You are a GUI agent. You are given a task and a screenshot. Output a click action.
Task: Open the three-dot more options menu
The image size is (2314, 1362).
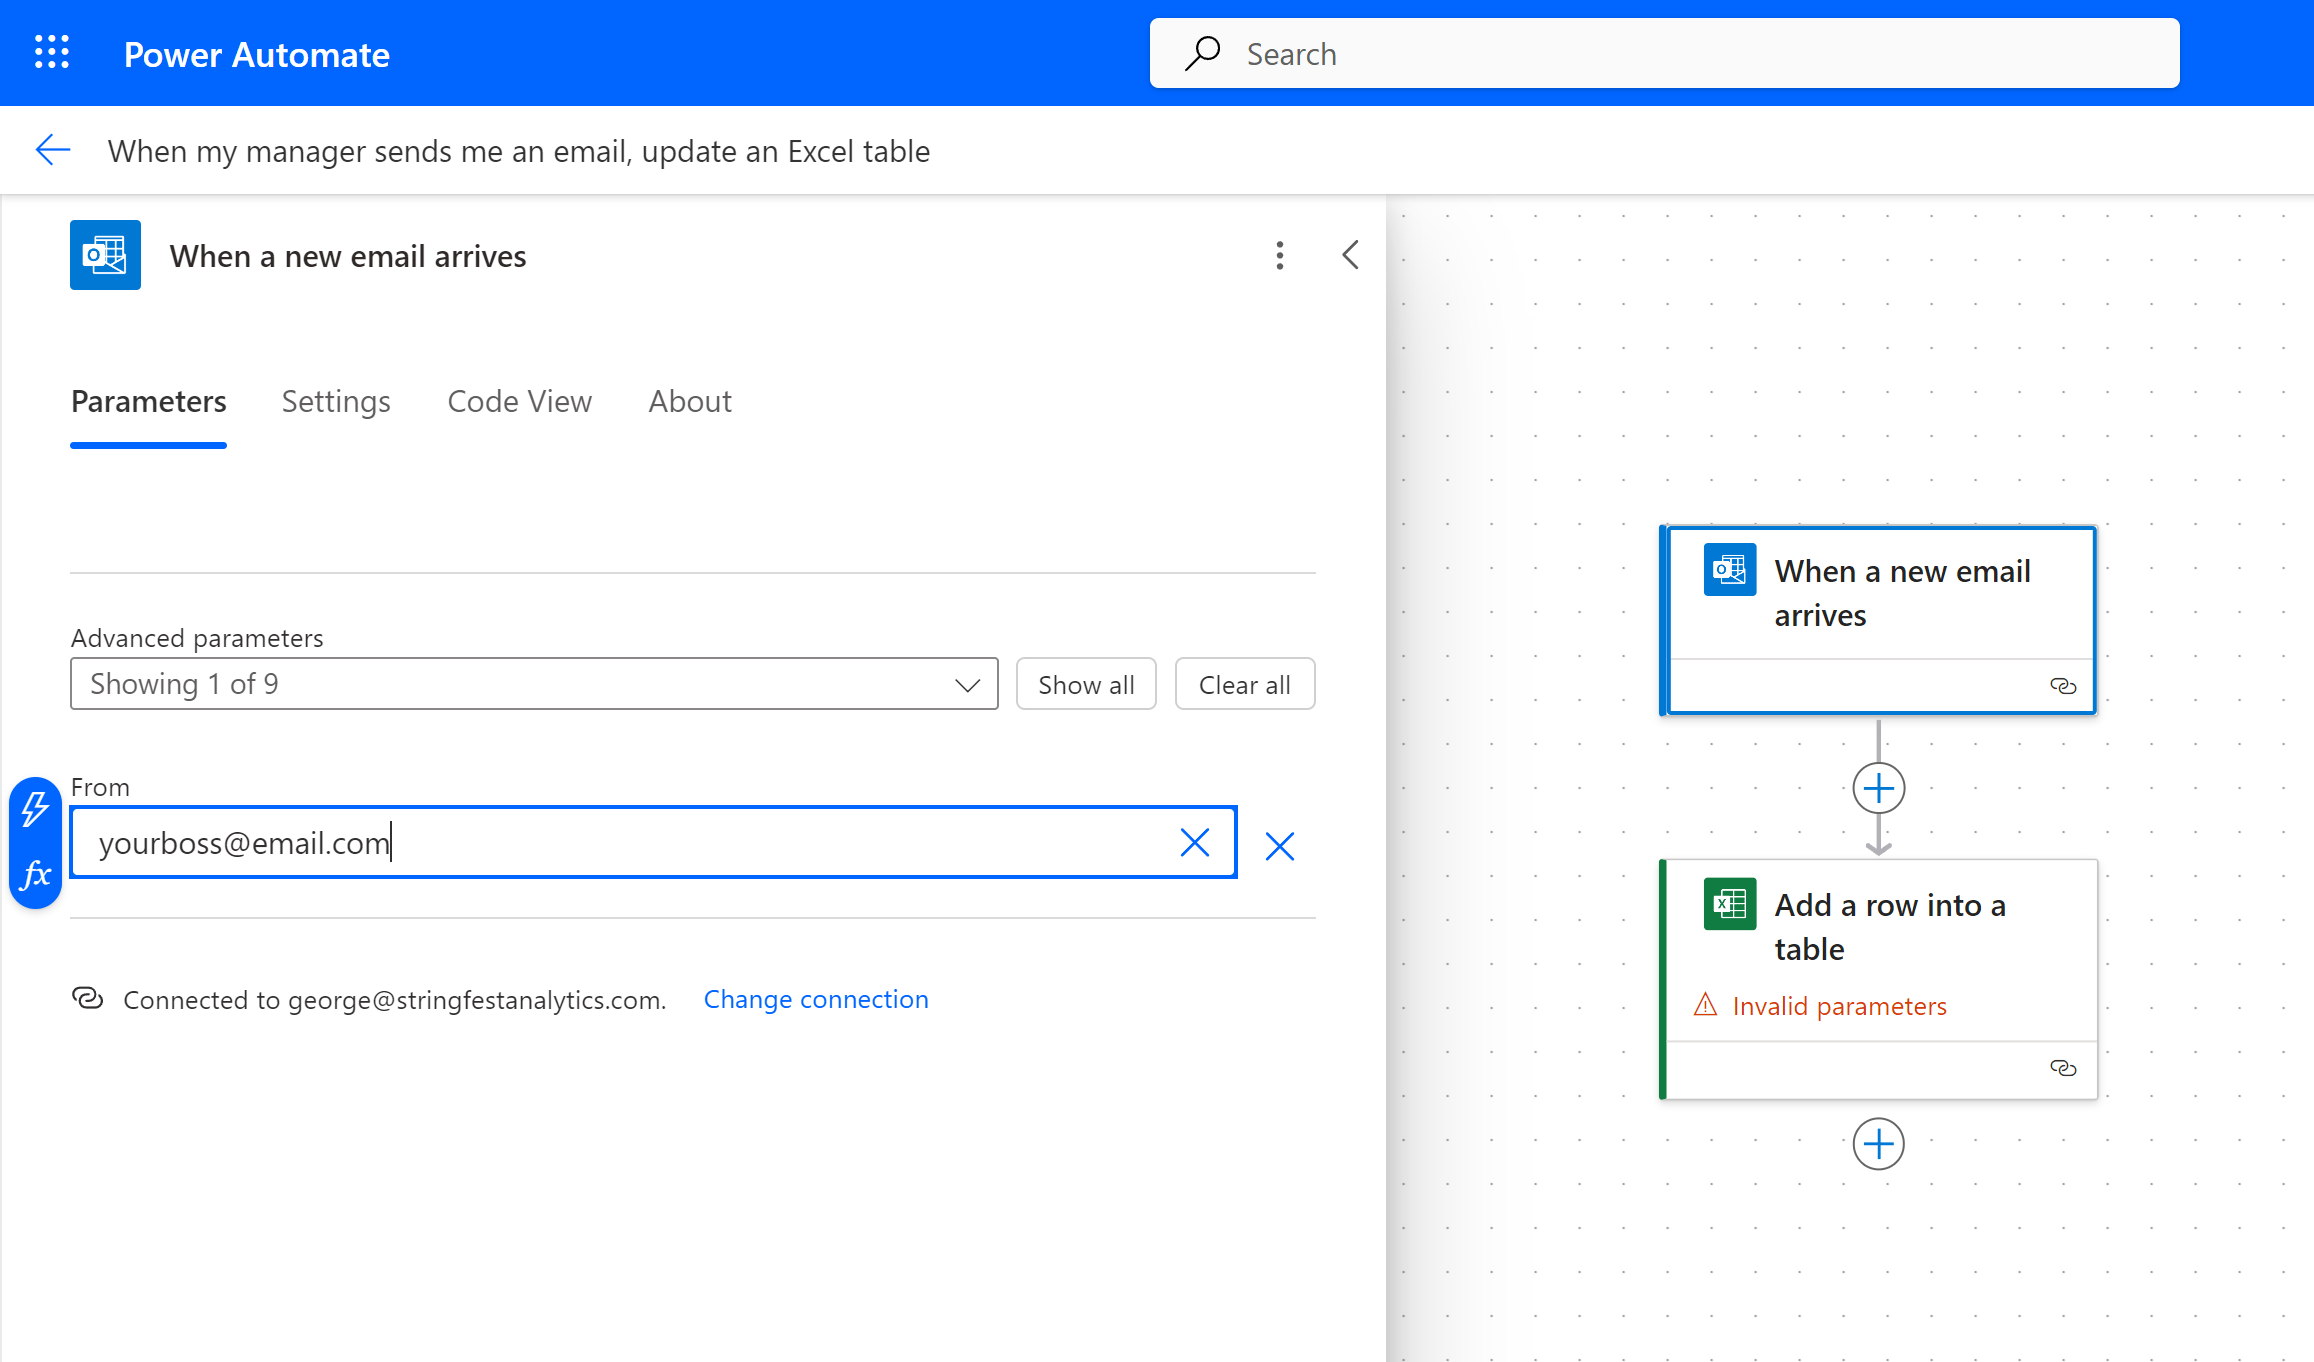(1279, 256)
